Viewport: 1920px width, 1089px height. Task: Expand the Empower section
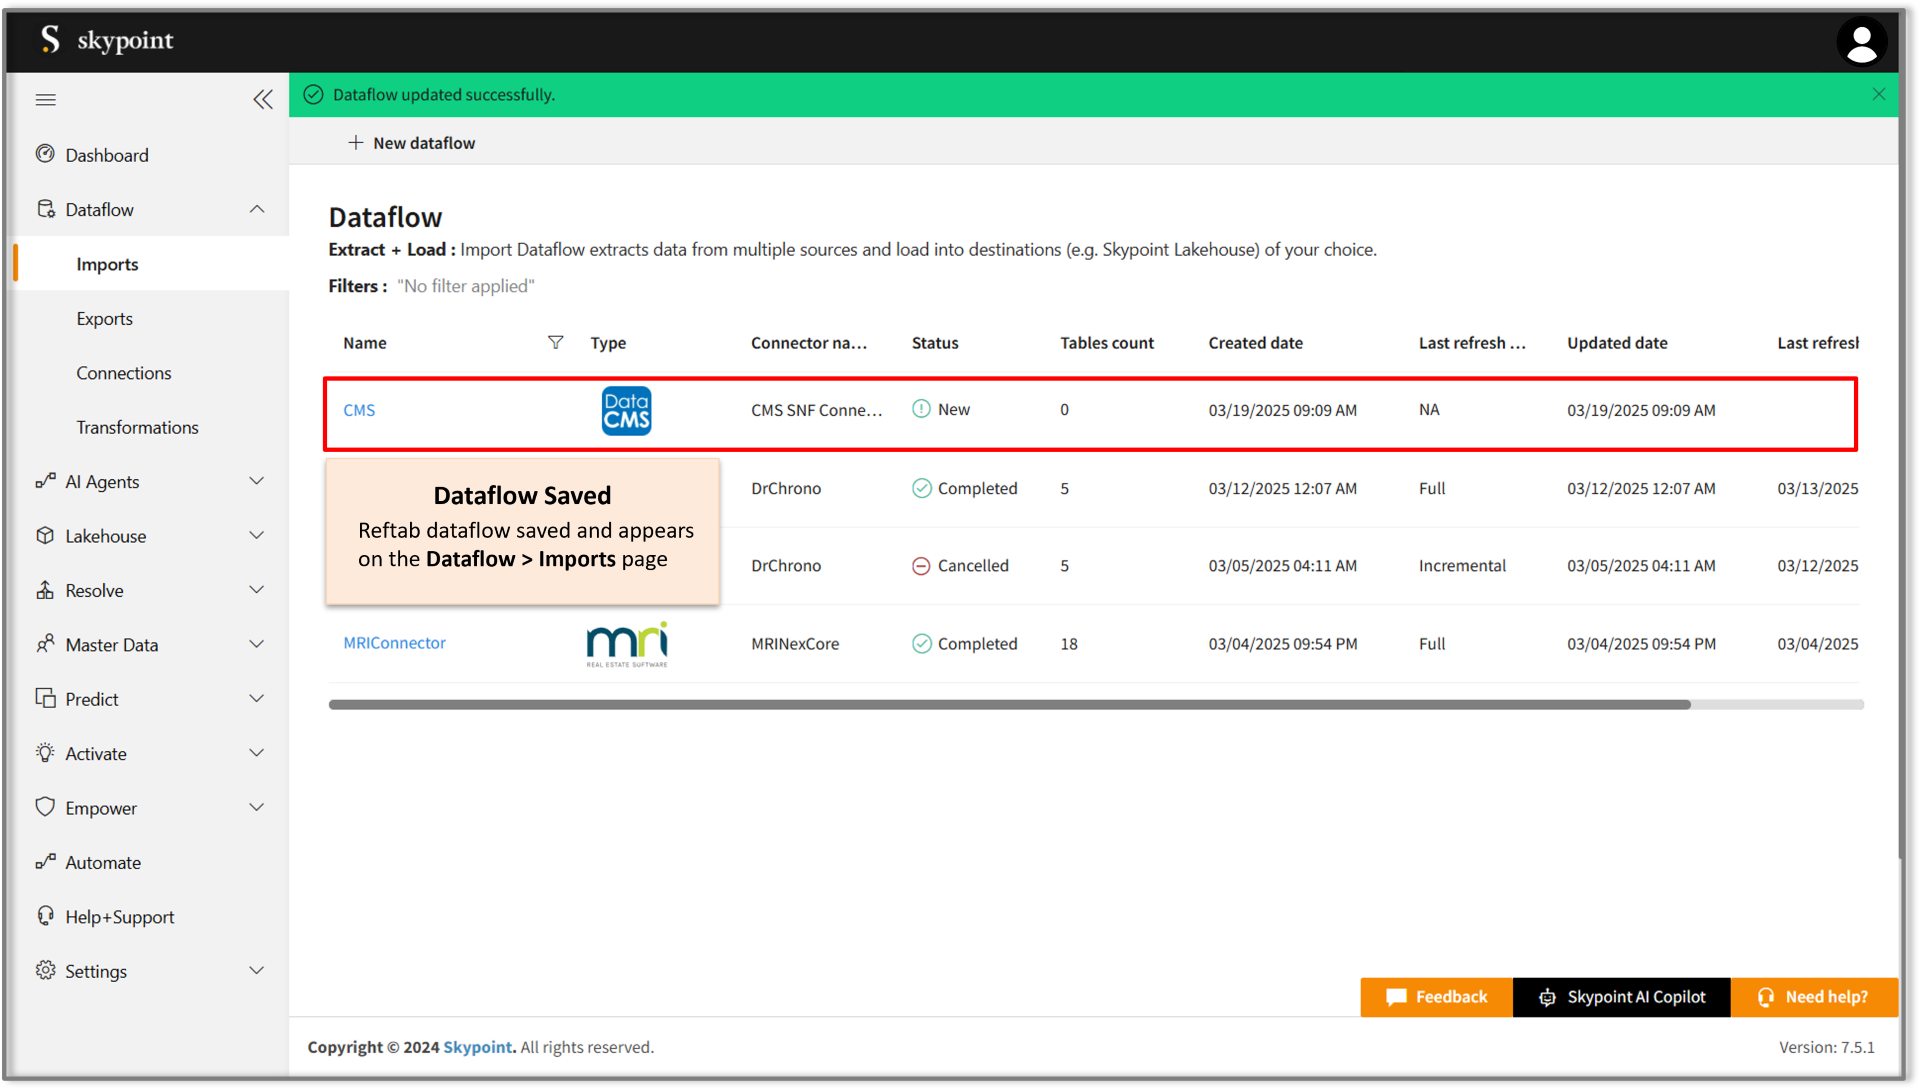click(x=257, y=807)
